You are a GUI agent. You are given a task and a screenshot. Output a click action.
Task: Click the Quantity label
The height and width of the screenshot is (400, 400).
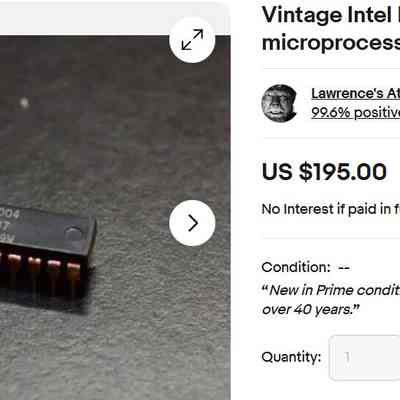tap(291, 357)
